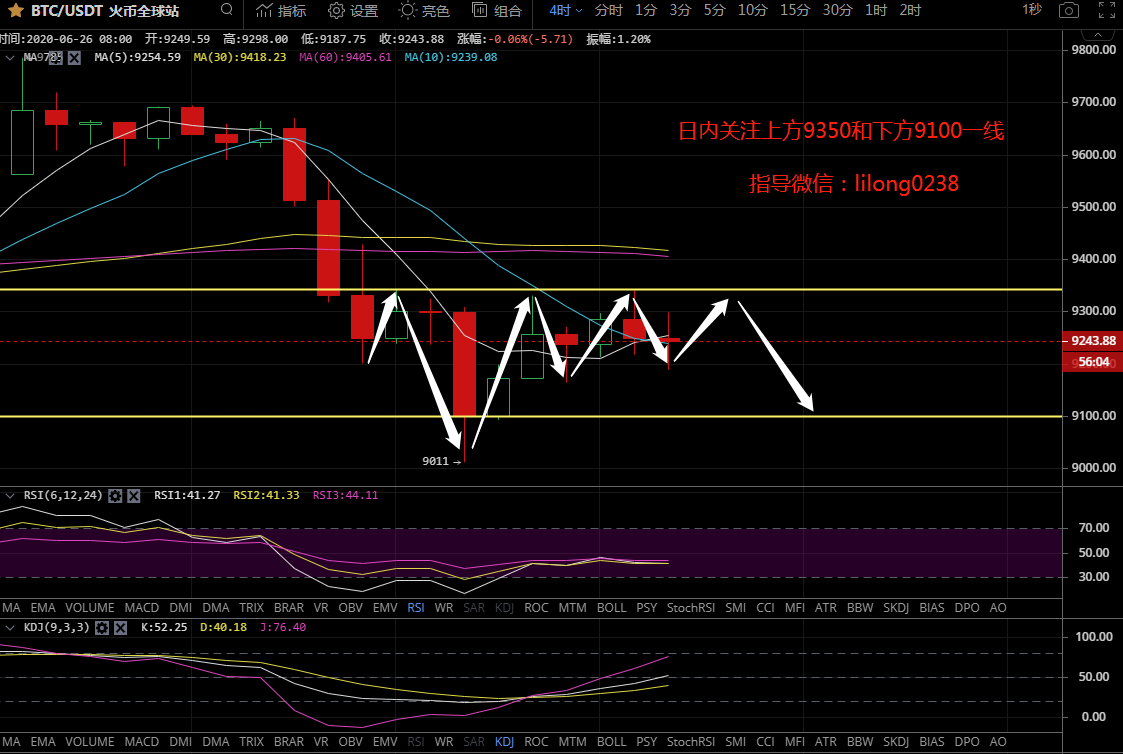Image resolution: width=1123 pixels, height=754 pixels.
Task: Click the favorite star next to BTC/USDT
Action: click(x=16, y=11)
